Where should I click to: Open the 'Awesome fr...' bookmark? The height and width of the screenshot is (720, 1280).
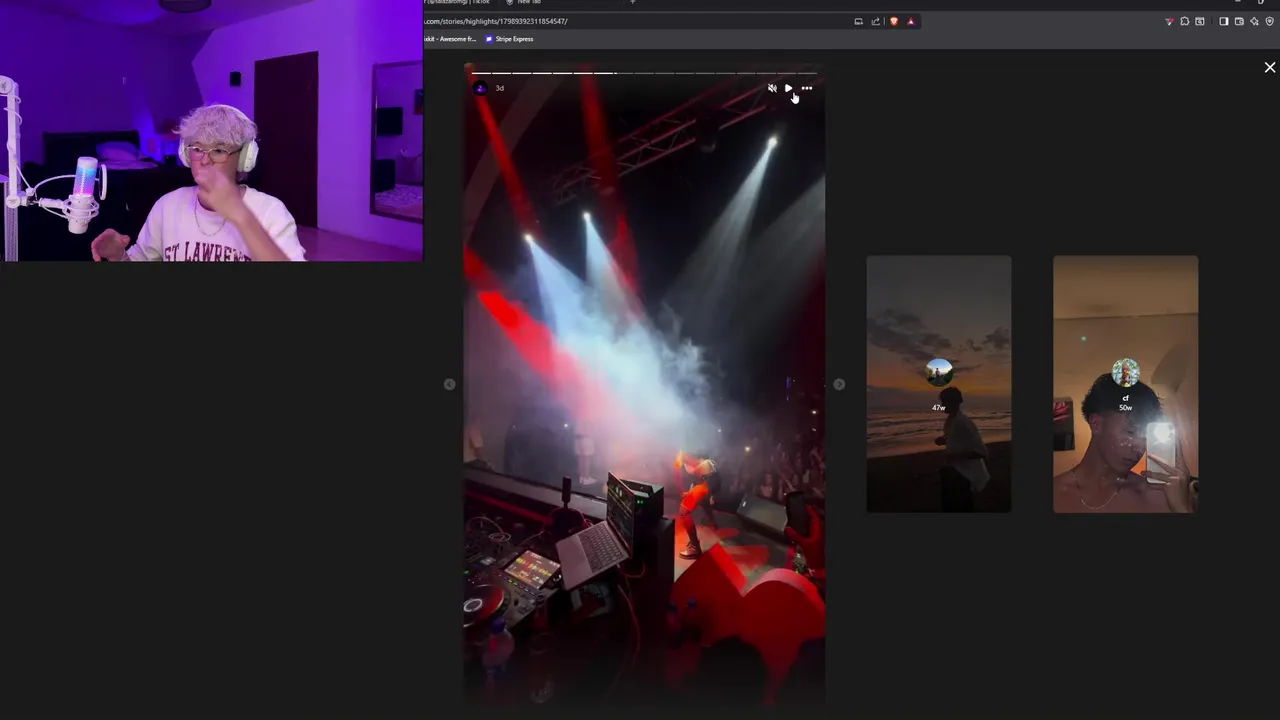pos(451,39)
